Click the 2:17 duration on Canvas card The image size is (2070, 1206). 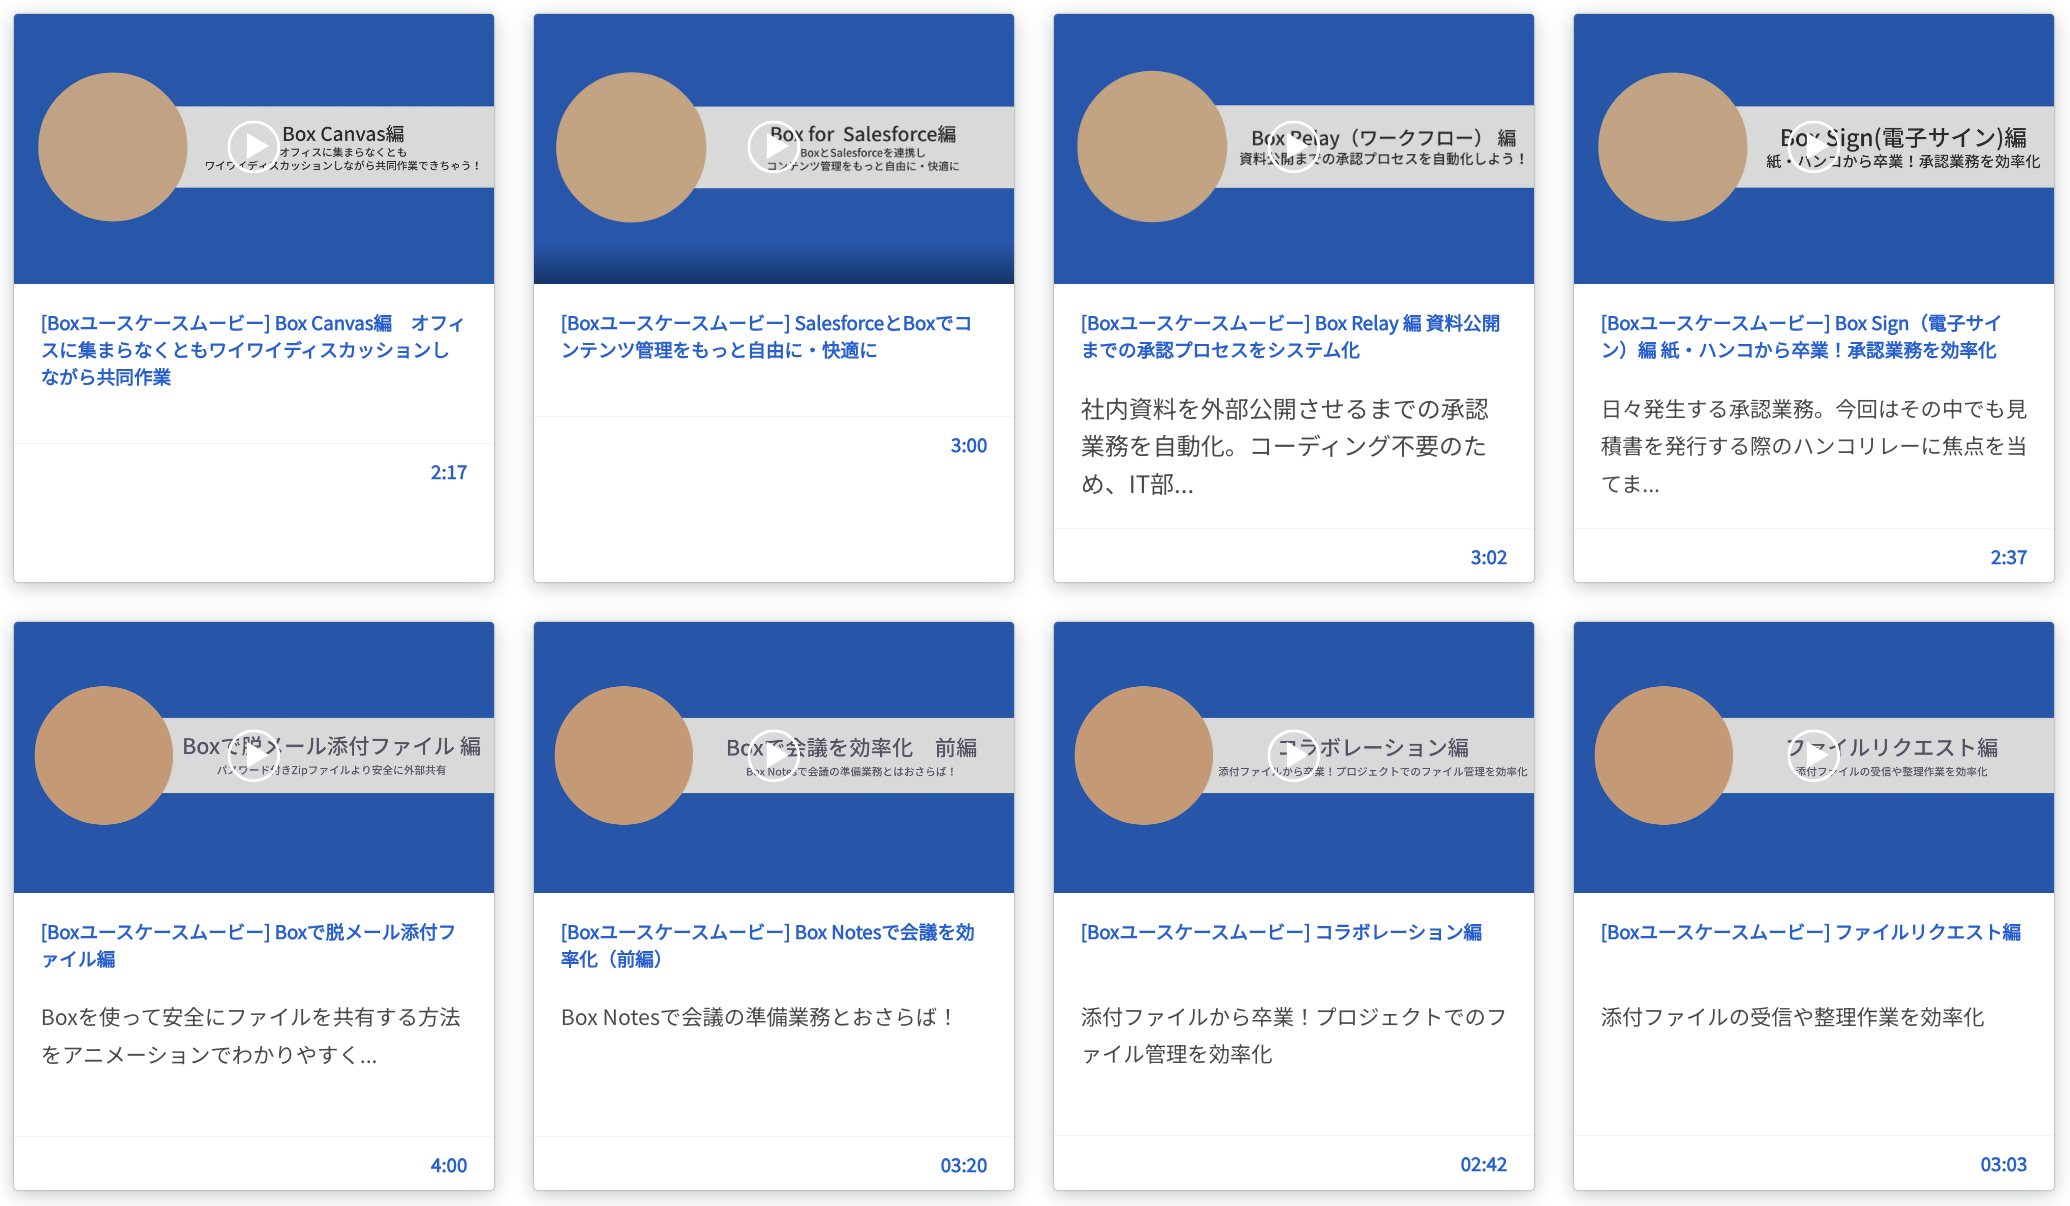click(448, 472)
